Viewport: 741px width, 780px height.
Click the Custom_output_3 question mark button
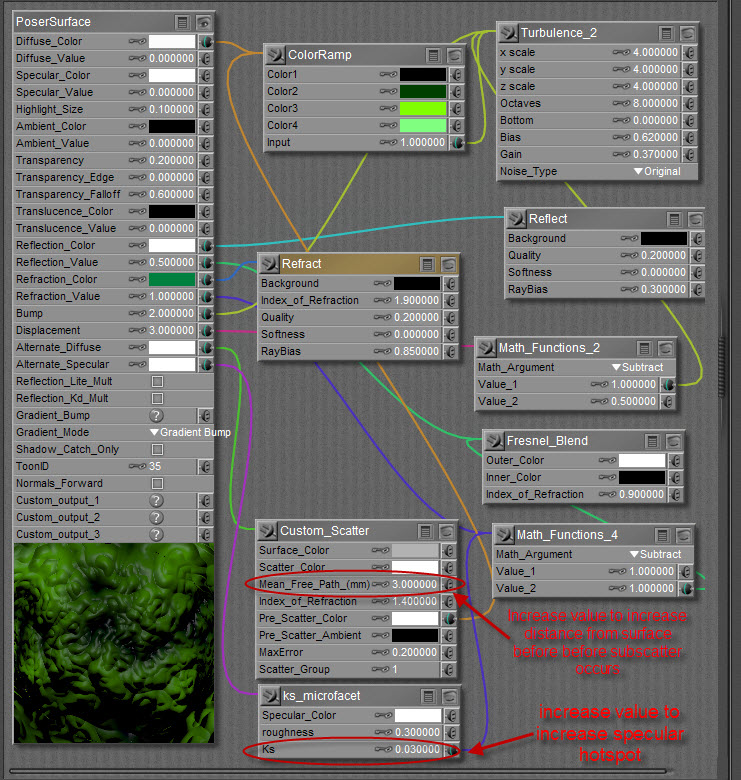[157, 534]
